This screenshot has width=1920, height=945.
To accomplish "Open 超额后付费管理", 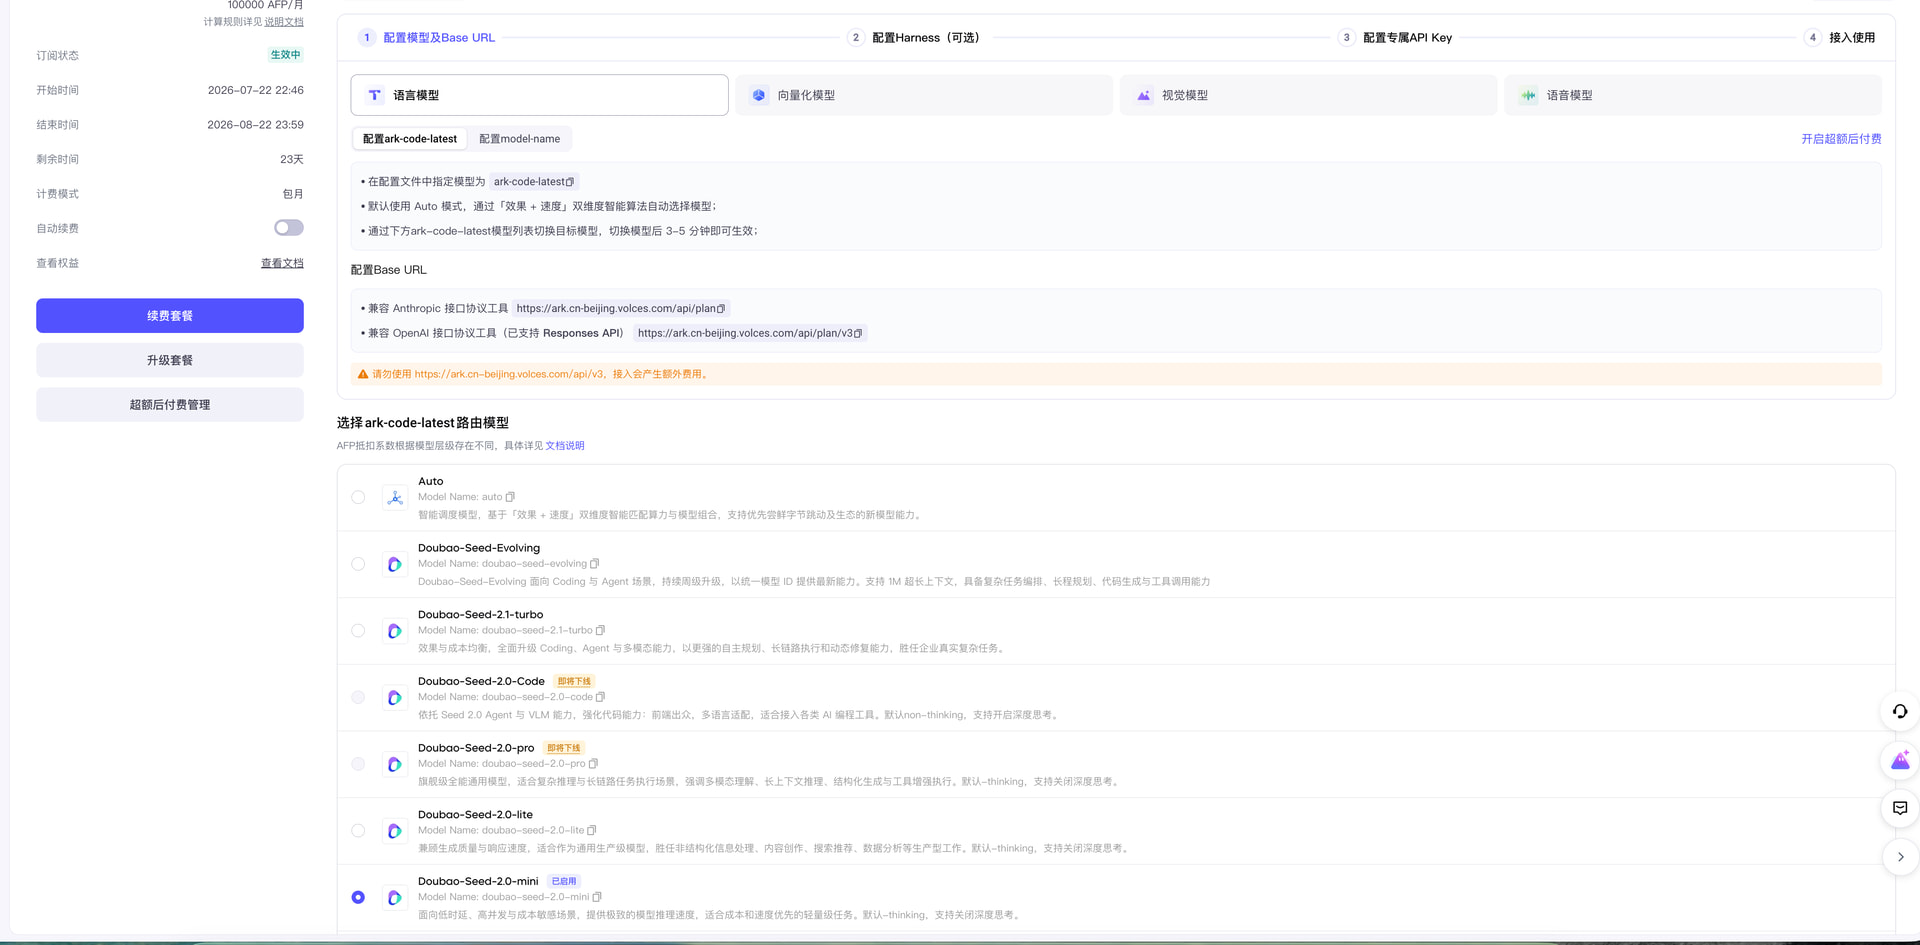I will (170, 405).
